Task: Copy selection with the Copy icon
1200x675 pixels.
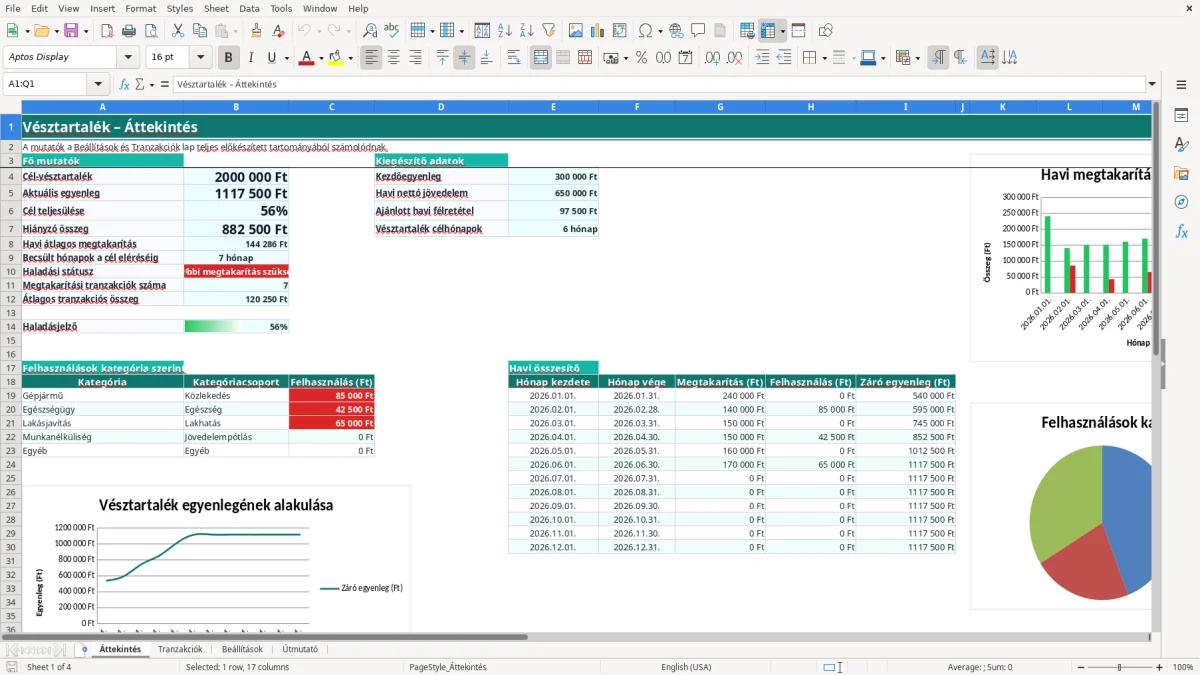Action: pos(199,31)
